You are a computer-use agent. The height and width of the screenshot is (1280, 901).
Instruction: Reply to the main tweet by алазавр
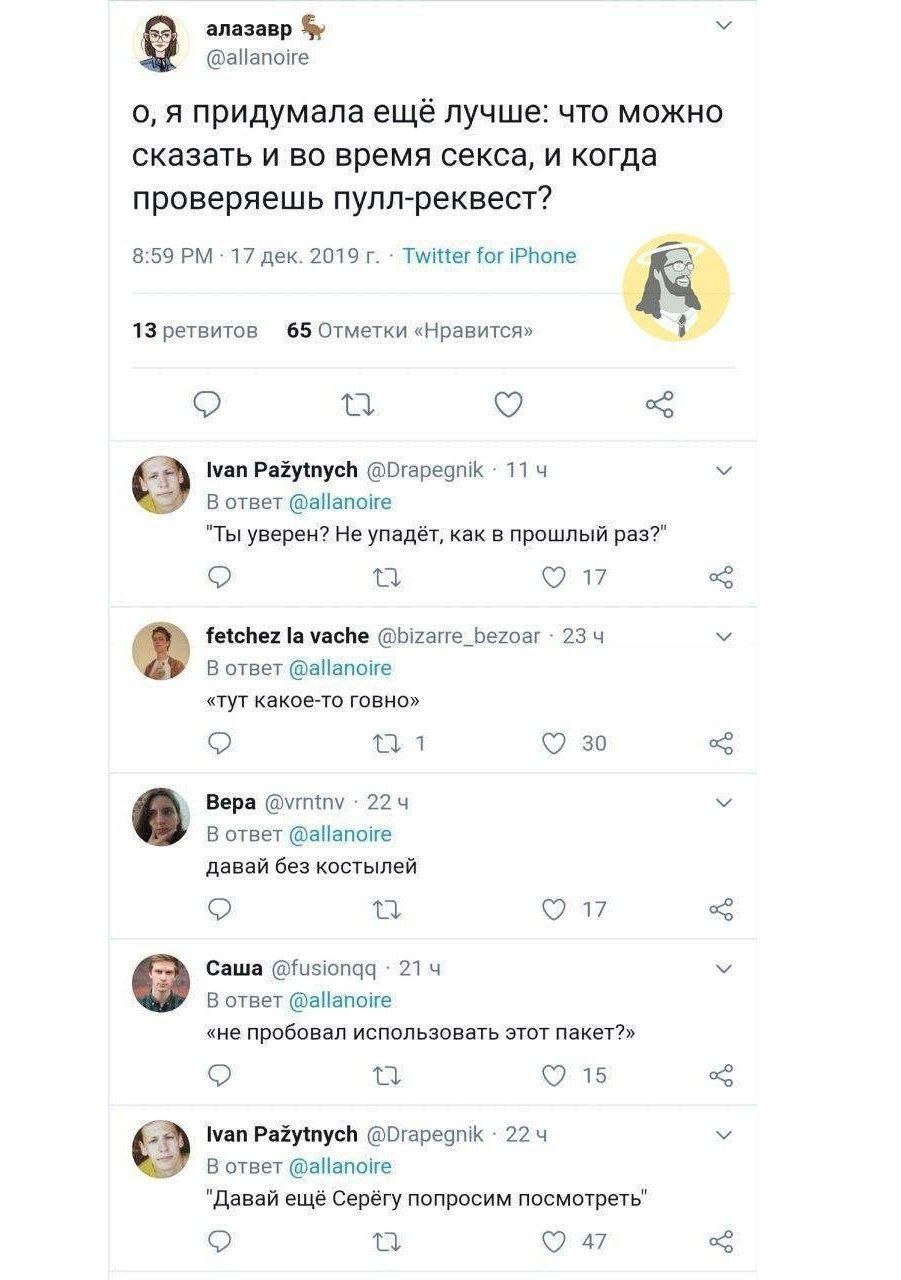(x=206, y=404)
